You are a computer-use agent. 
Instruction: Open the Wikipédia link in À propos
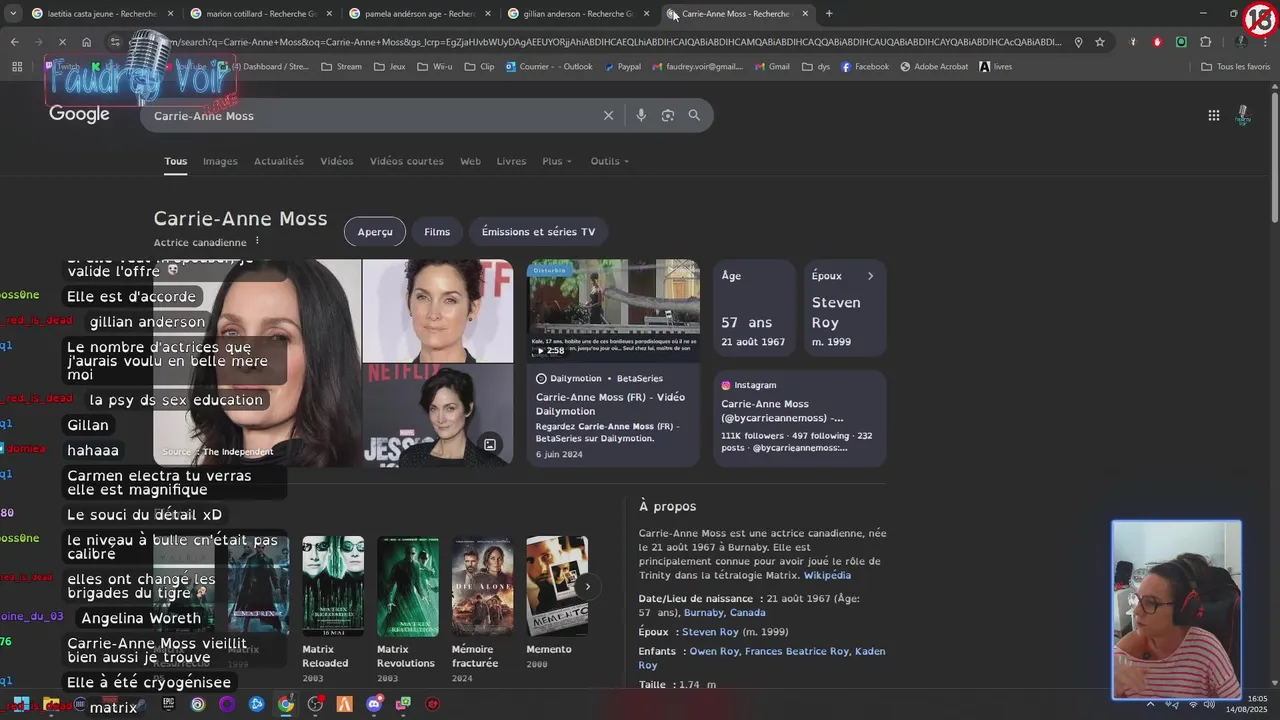tap(827, 575)
